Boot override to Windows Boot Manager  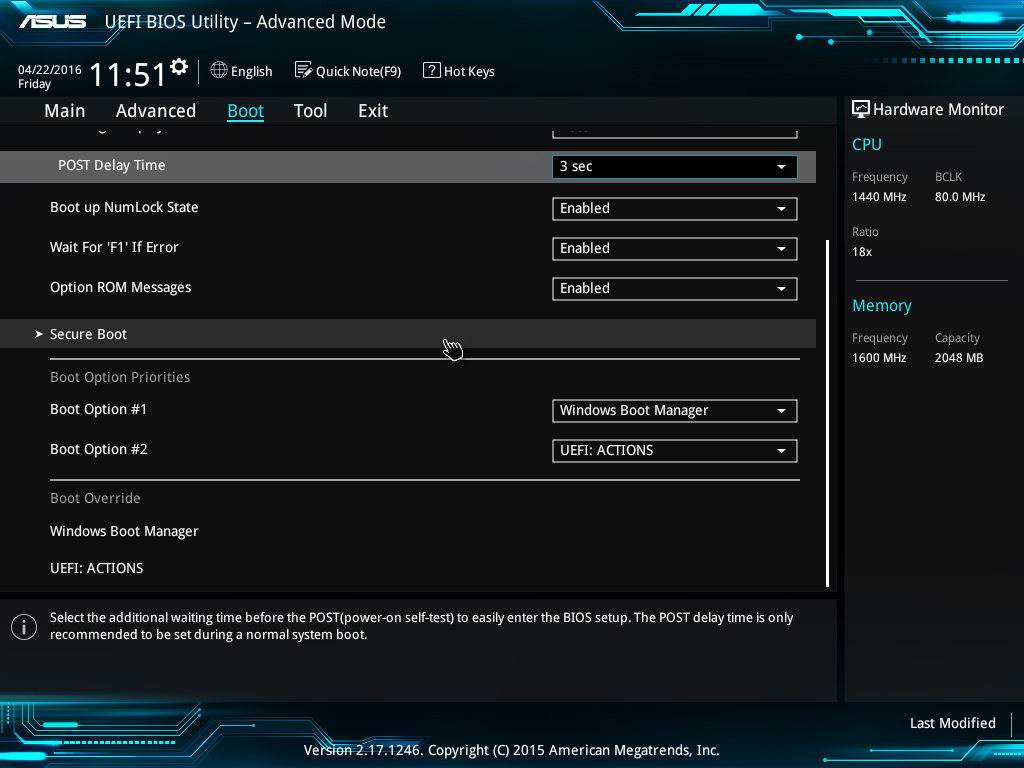pos(124,532)
